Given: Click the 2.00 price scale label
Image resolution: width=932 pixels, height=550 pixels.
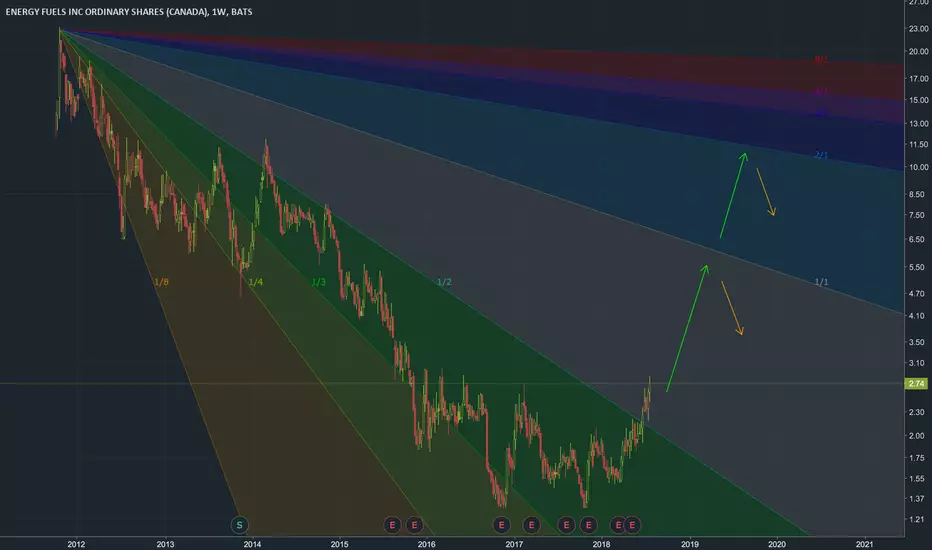Looking at the screenshot, I should click(916, 436).
